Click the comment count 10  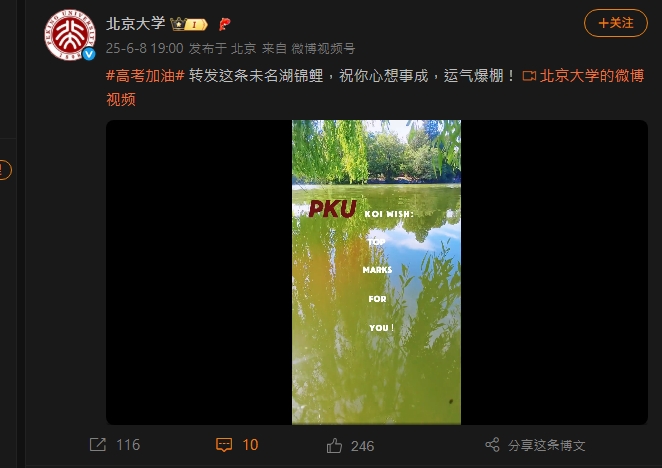coord(250,445)
